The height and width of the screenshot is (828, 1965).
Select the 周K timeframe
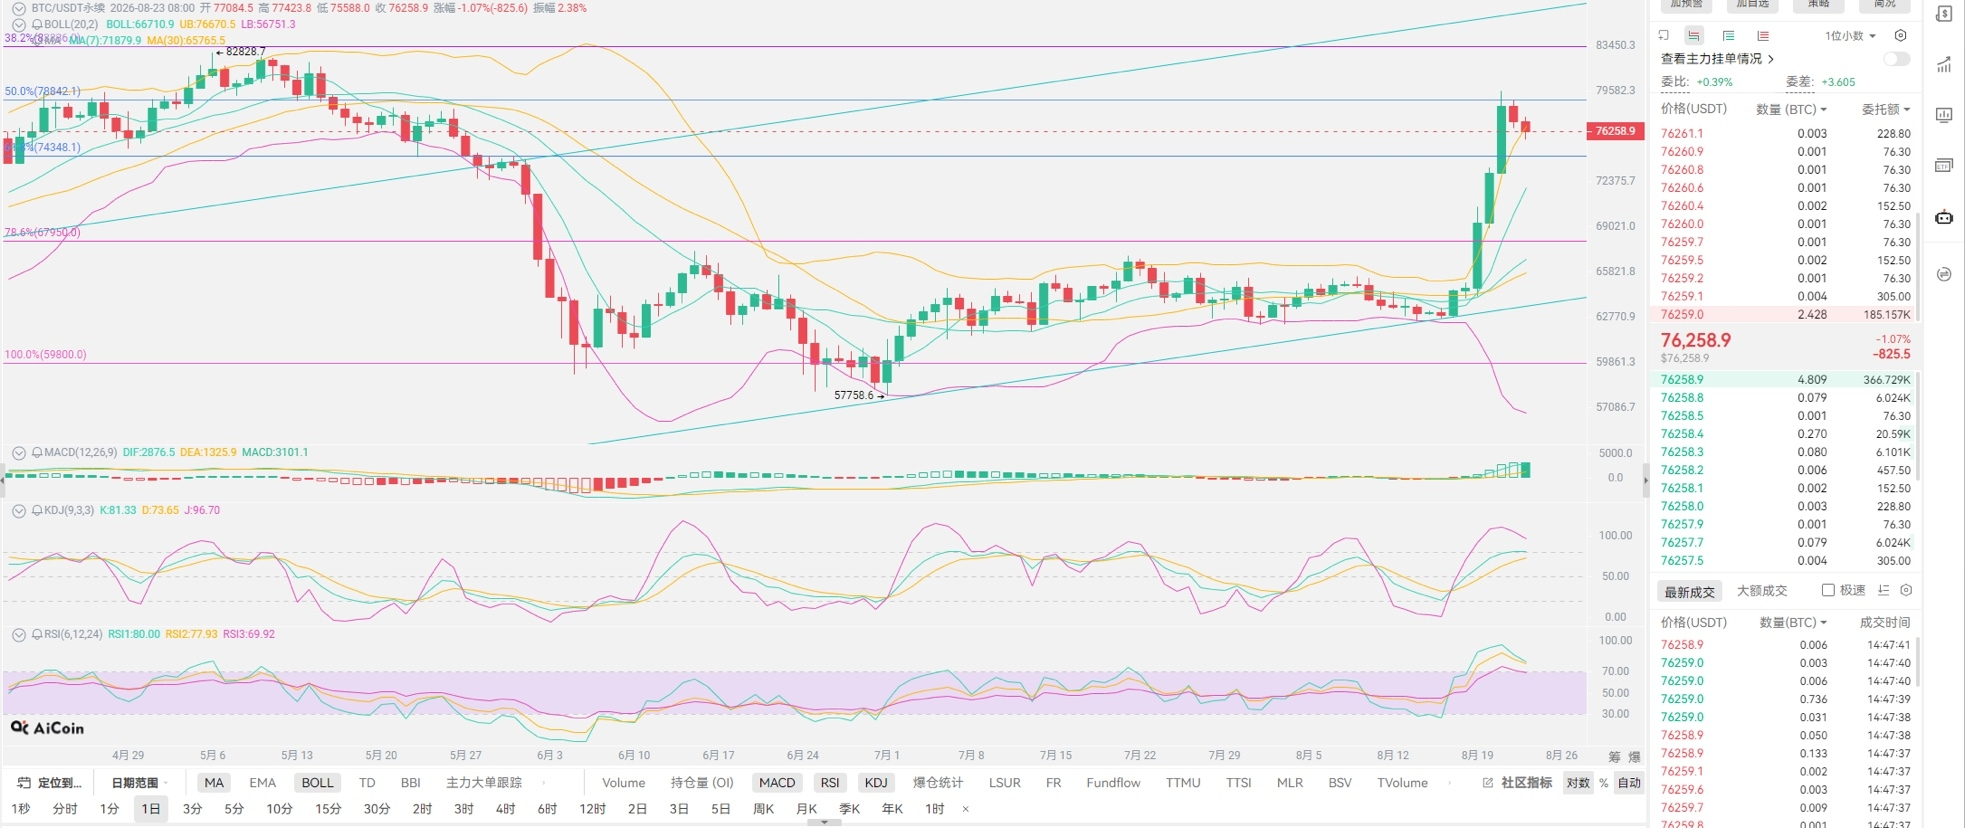pos(763,809)
